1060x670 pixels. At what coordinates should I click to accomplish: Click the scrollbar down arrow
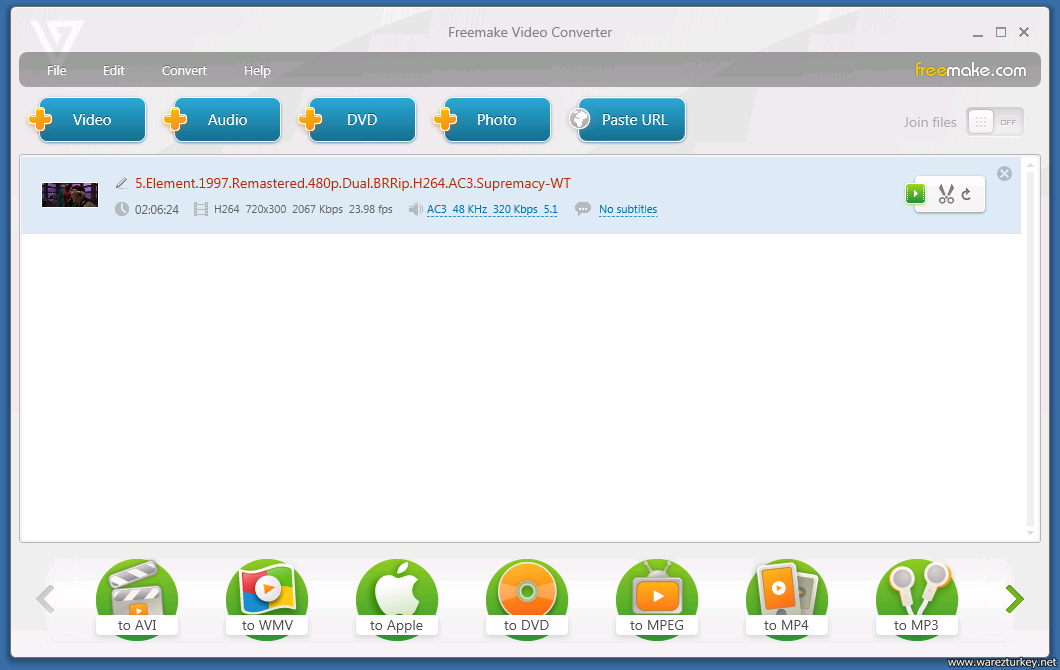pos(1030,533)
